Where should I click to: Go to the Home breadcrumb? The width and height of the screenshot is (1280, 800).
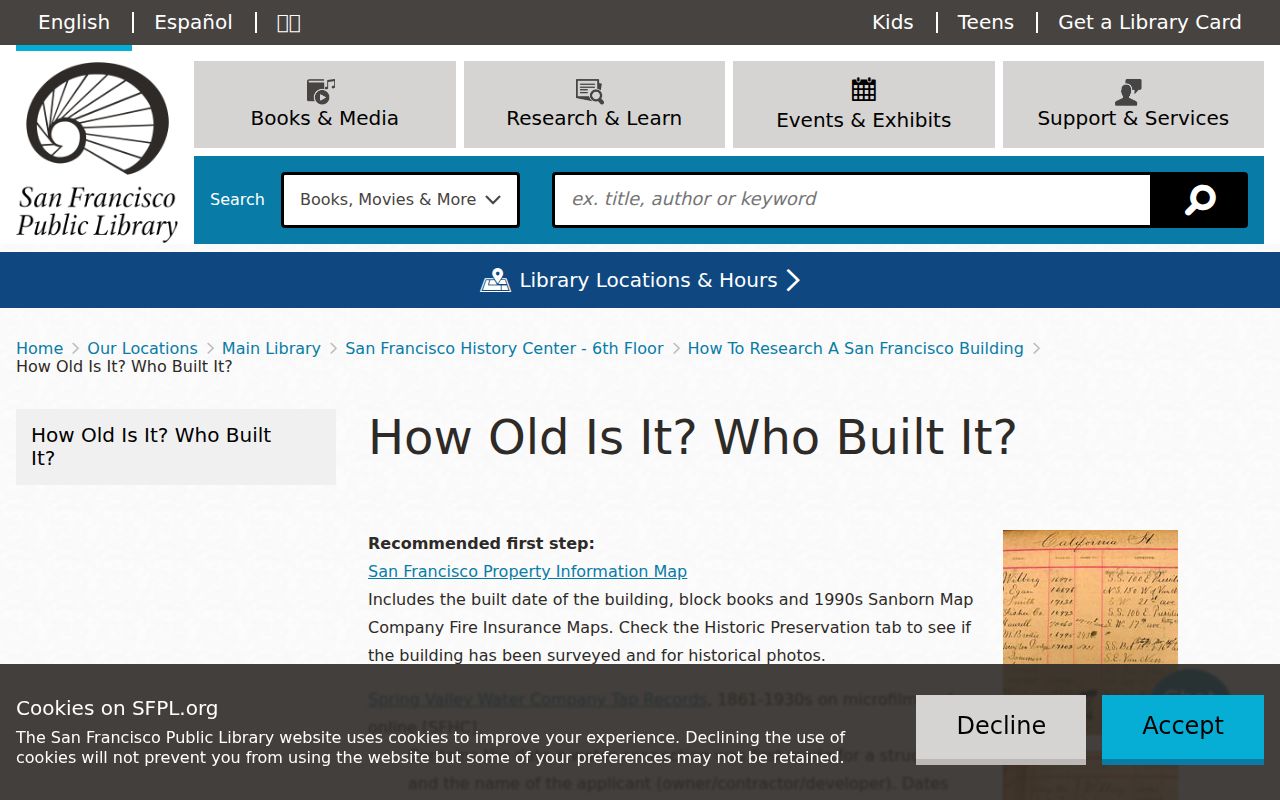40,348
